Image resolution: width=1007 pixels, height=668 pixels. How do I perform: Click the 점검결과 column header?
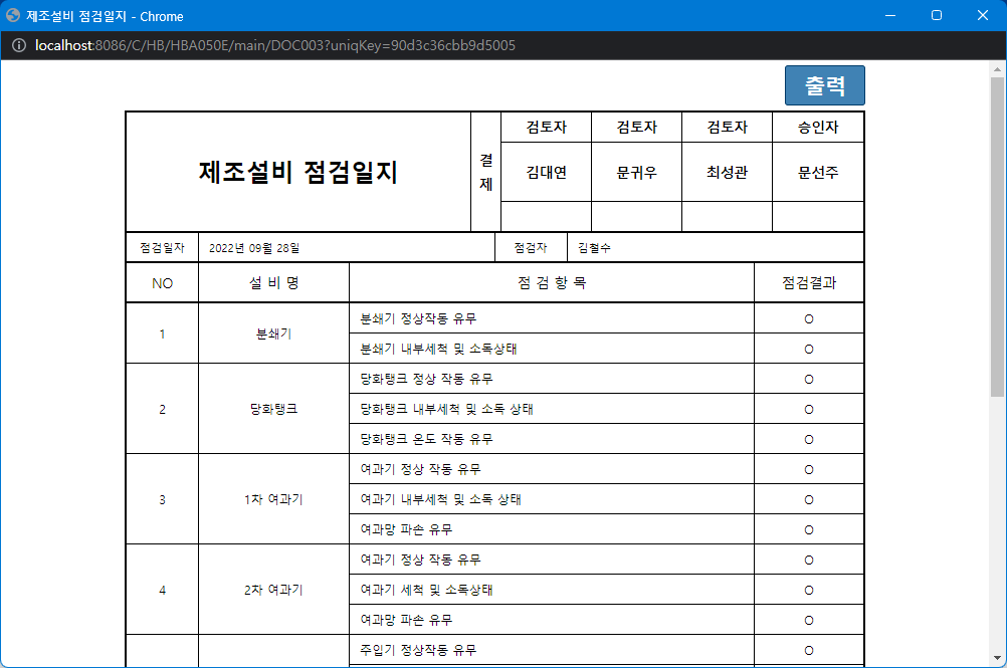click(809, 283)
